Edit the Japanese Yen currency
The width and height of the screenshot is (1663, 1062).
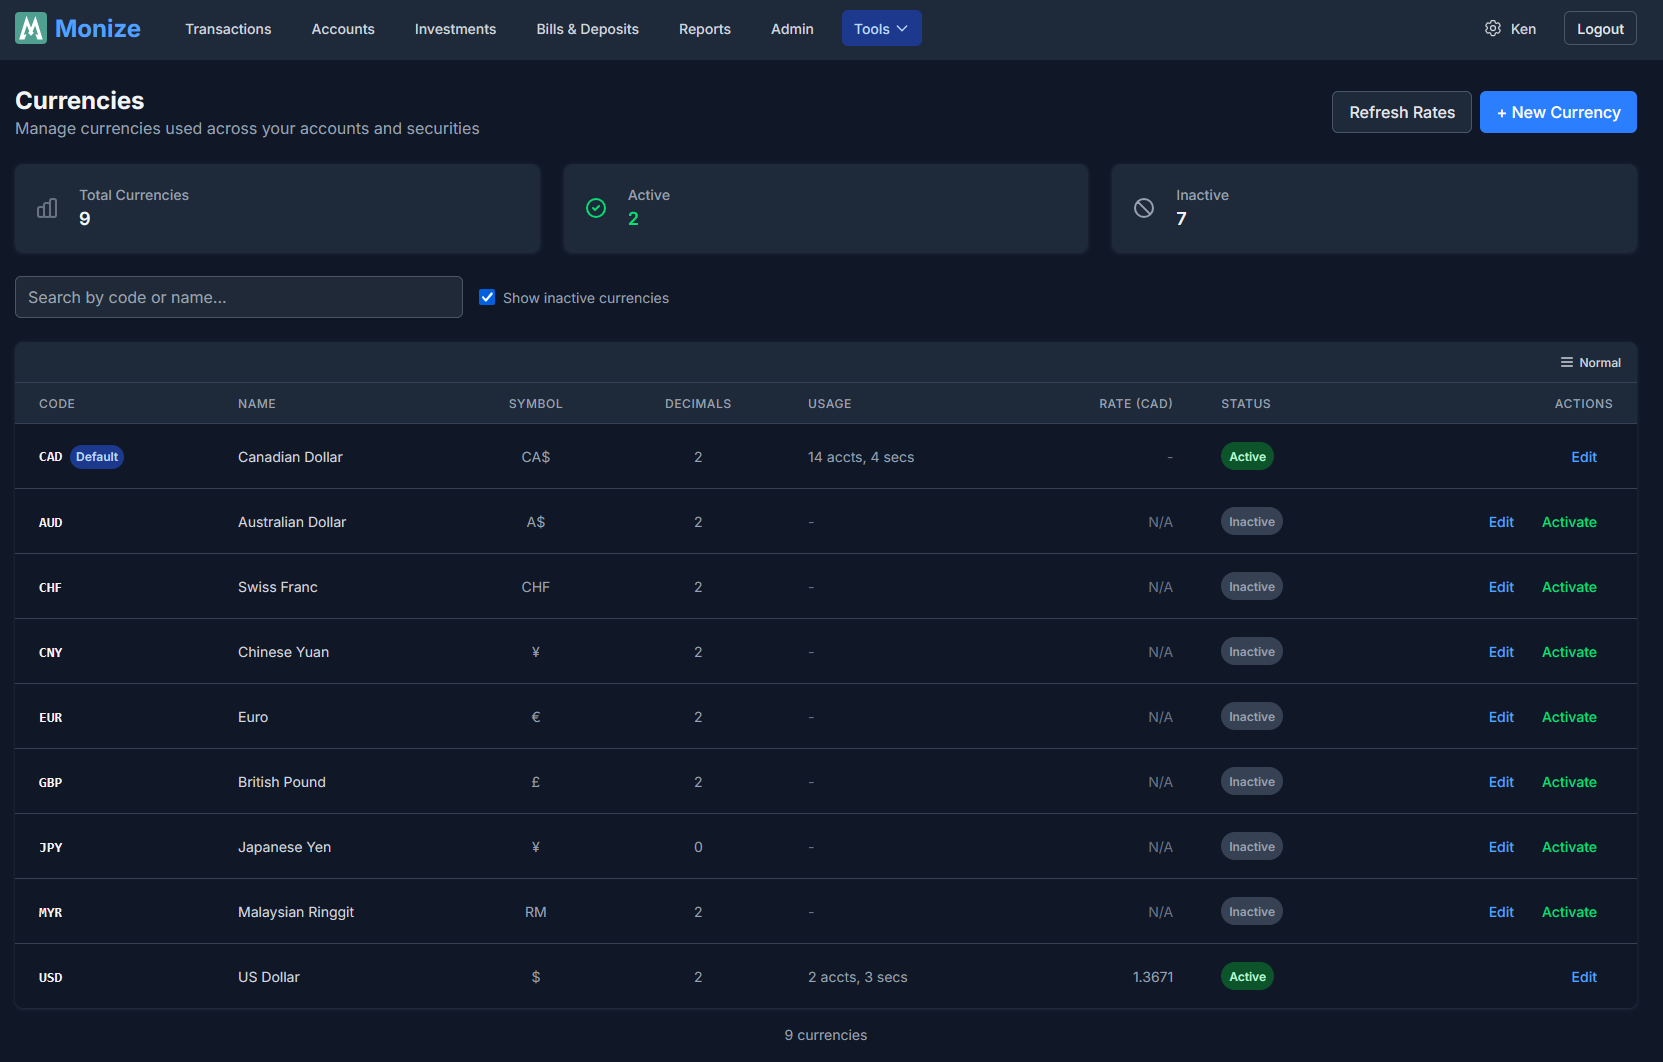coord(1501,847)
